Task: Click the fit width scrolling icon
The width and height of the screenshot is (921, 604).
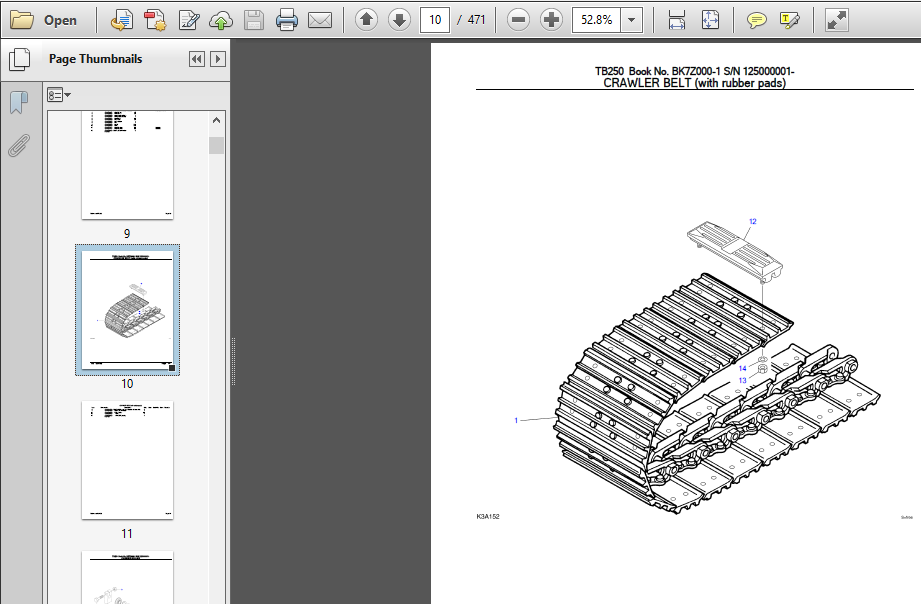Action: [x=677, y=20]
